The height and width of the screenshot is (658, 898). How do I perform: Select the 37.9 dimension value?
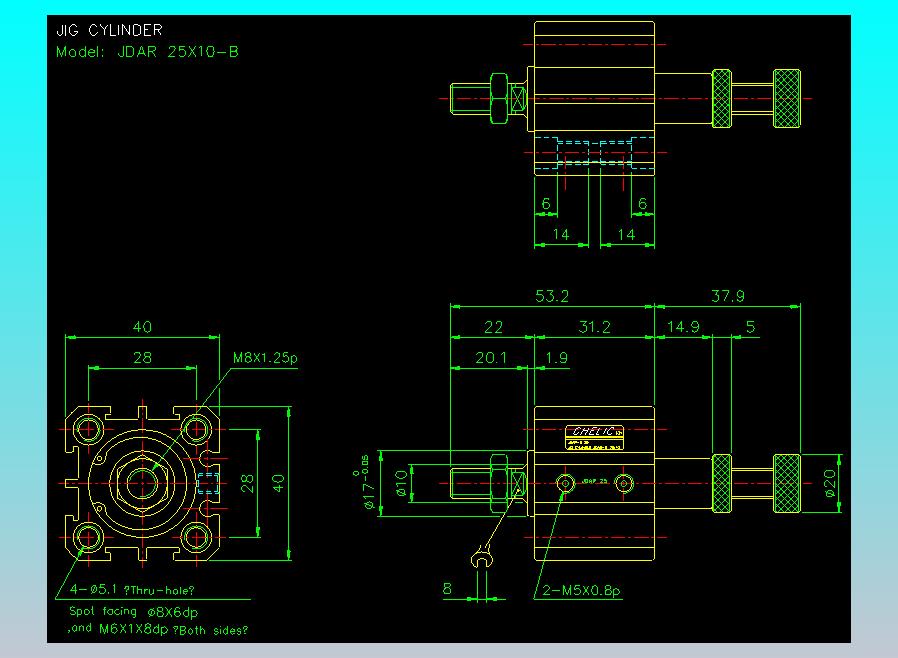coord(727,296)
